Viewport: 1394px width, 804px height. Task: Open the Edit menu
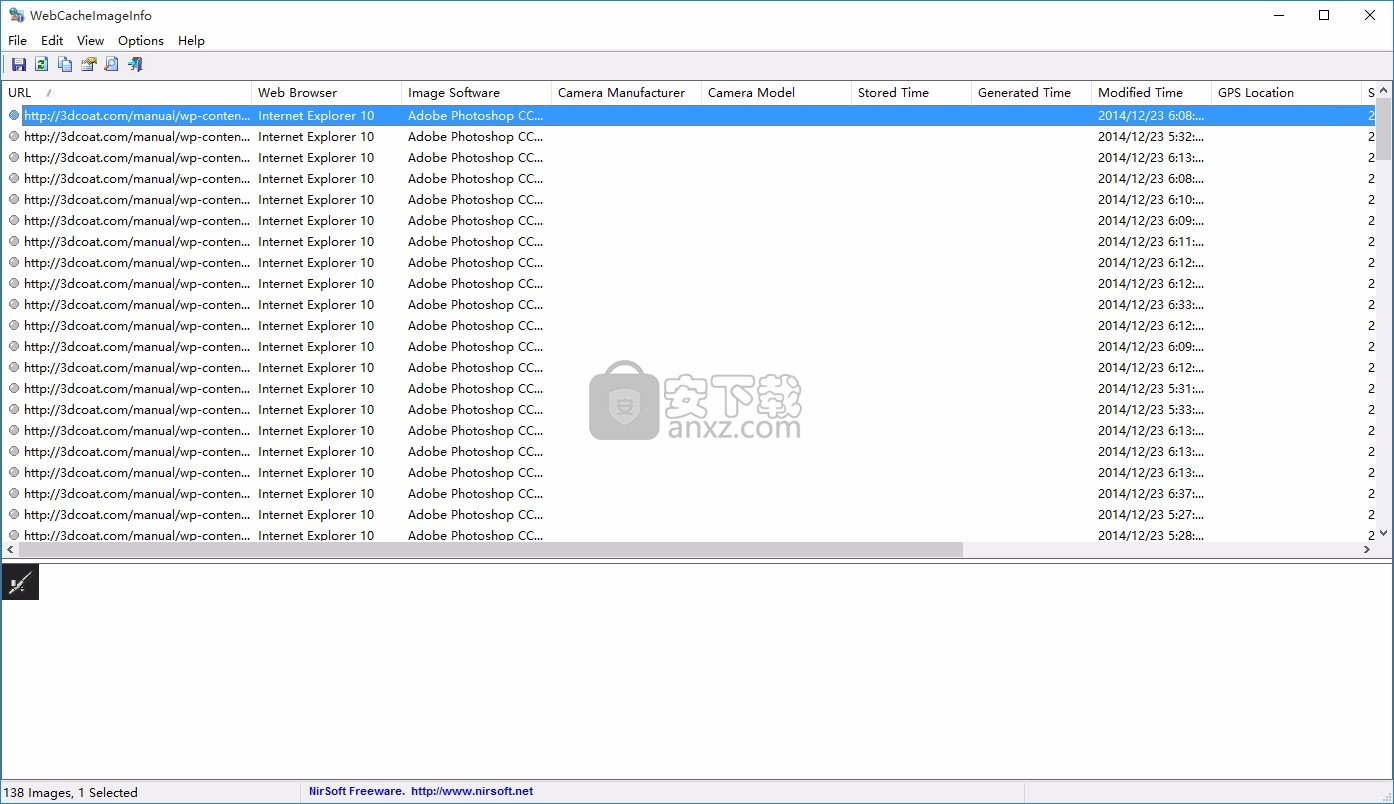[x=52, y=41]
